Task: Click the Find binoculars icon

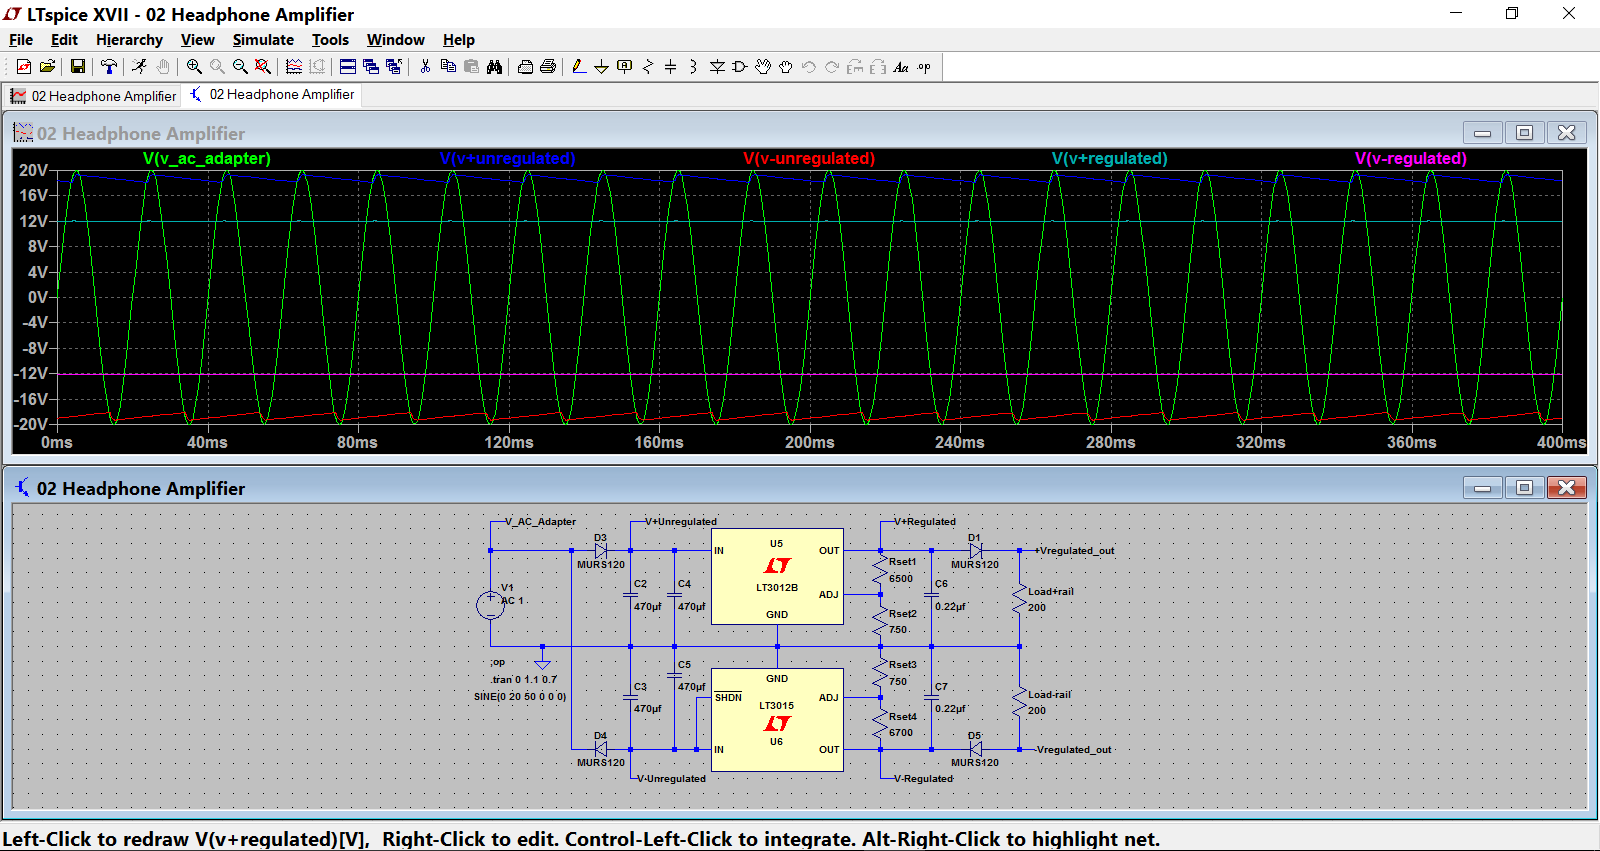Action: click(x=494, y=67)
